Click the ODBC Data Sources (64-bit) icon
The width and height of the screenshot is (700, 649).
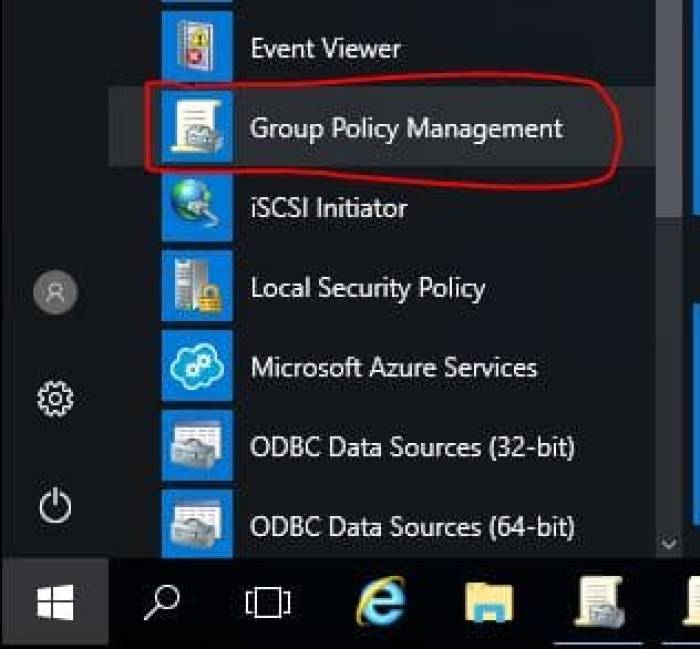click(197, 524)
